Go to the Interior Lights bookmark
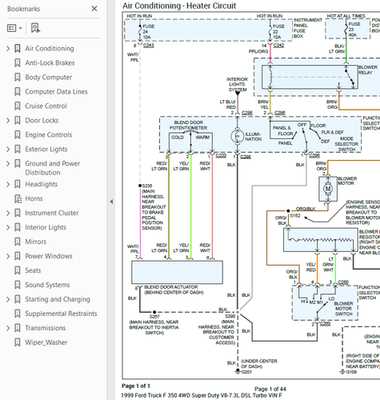Screen dimensions: 380x400 [46, 227]
